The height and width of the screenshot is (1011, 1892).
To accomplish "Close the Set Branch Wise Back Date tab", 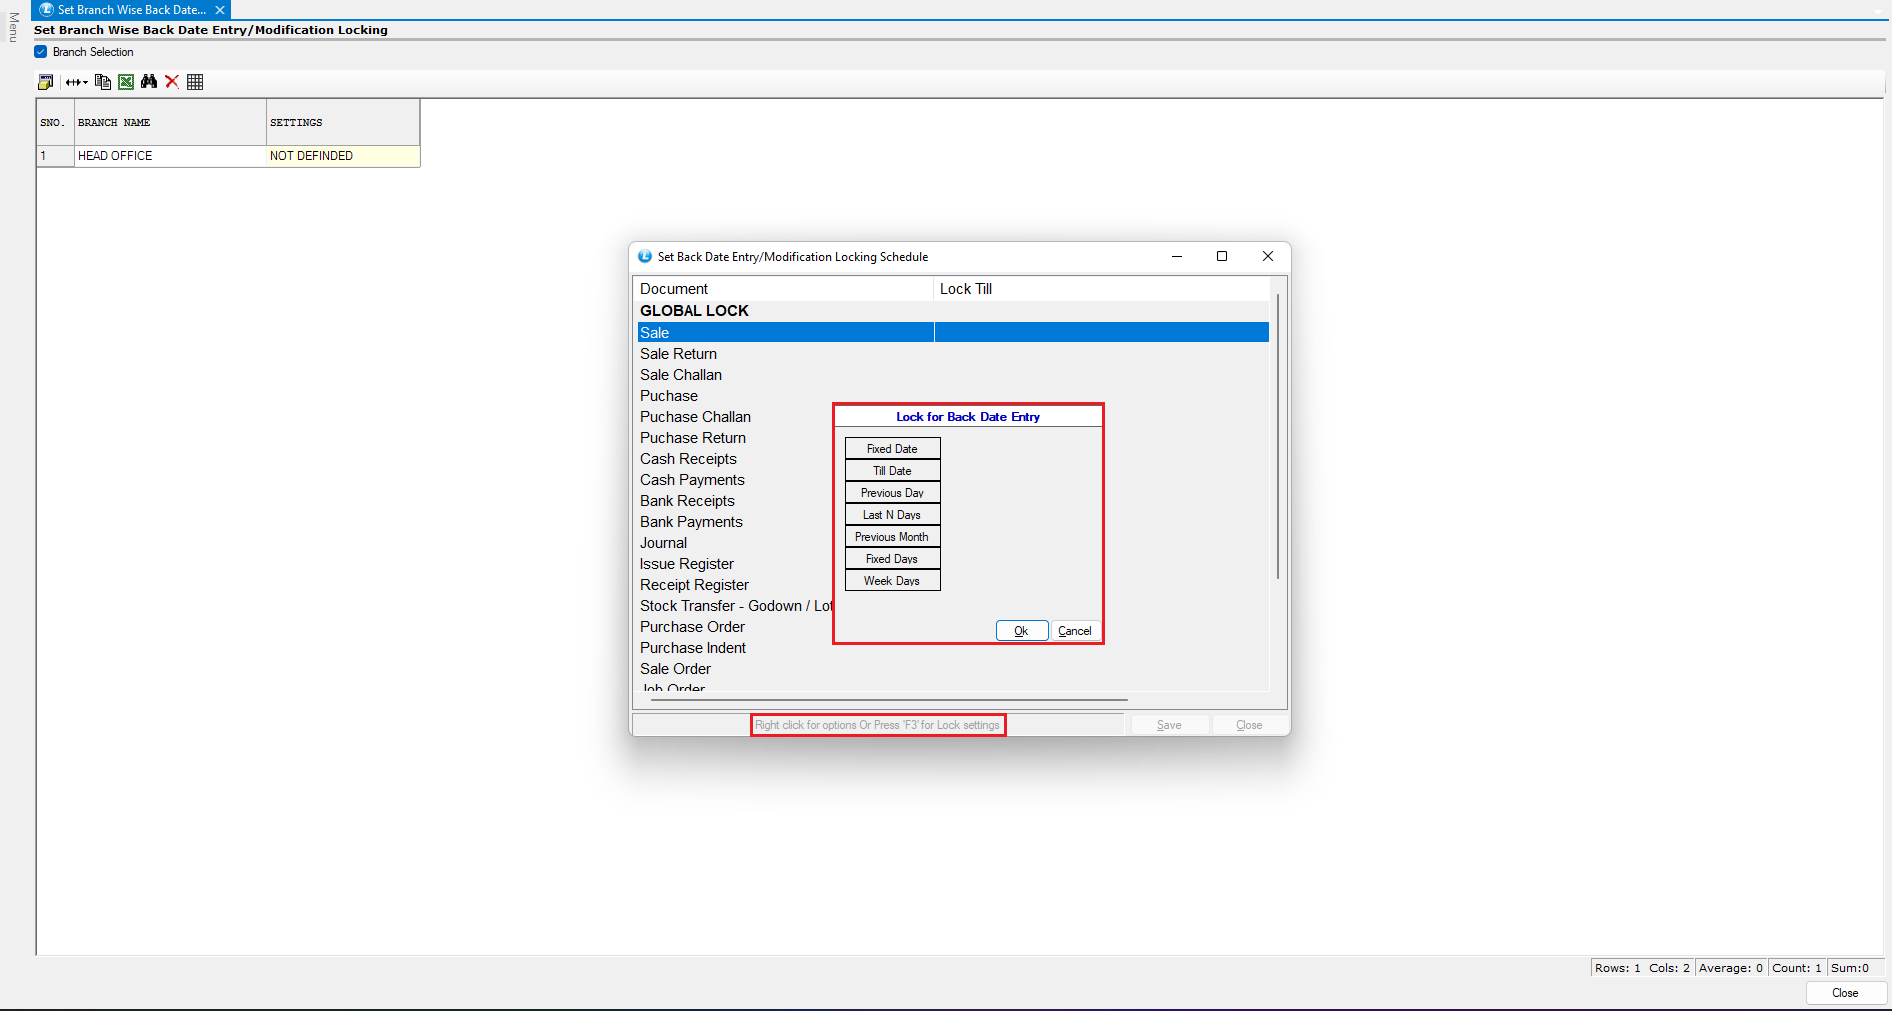I will [220, 10].
